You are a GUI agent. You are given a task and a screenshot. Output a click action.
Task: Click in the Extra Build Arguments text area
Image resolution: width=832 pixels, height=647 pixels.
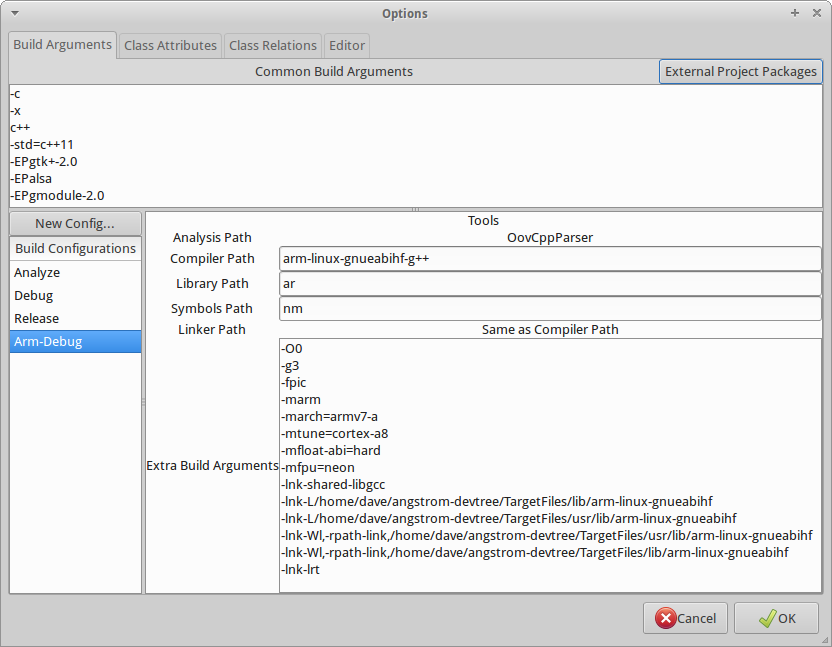click(550, 465)
